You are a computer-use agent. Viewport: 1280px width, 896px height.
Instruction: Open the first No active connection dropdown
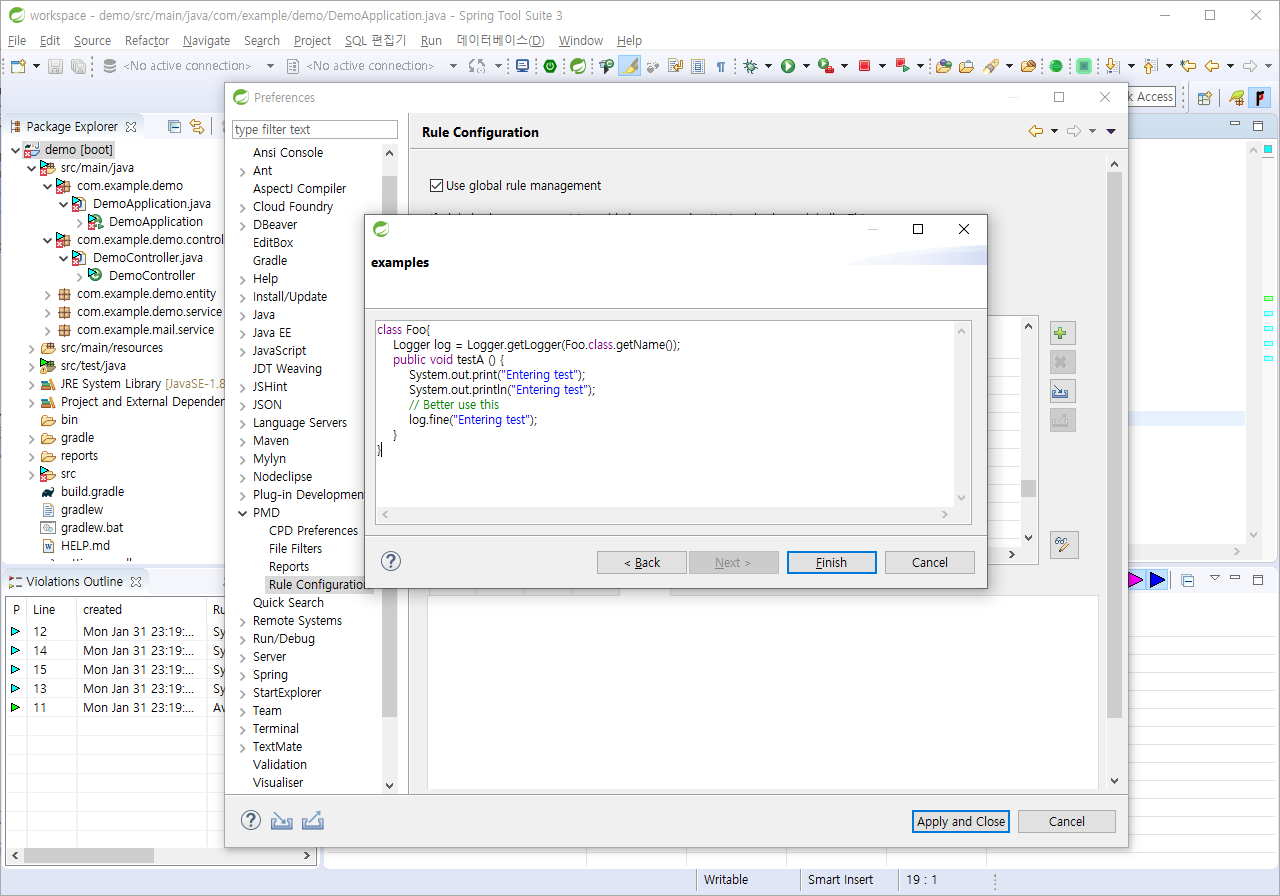click(x=270, y=66)
